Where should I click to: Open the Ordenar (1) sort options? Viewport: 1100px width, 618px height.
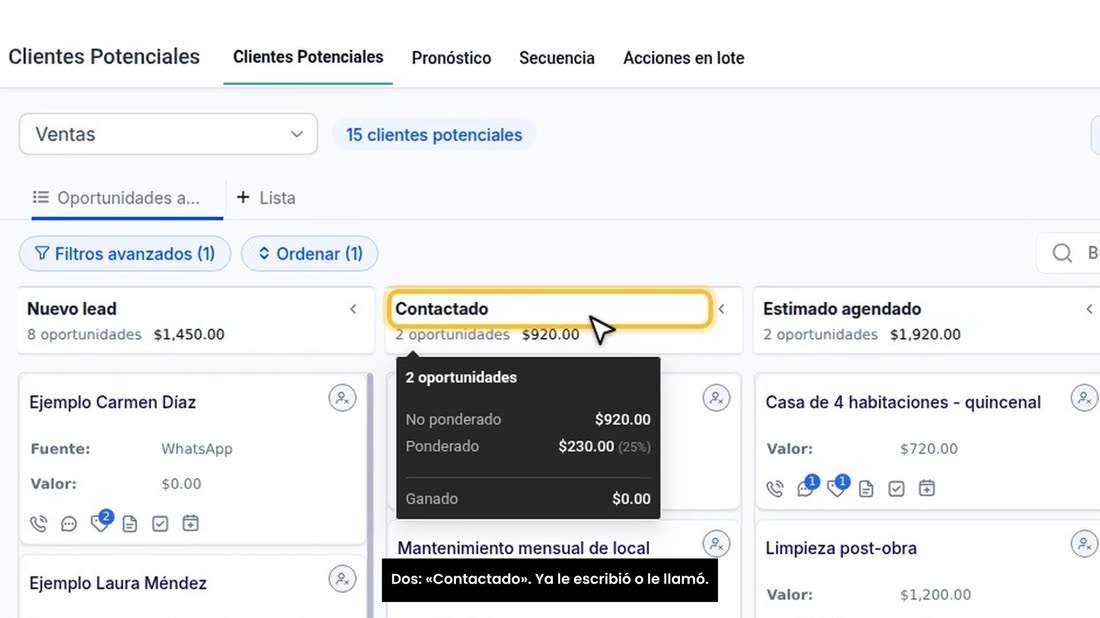point(310,253)
